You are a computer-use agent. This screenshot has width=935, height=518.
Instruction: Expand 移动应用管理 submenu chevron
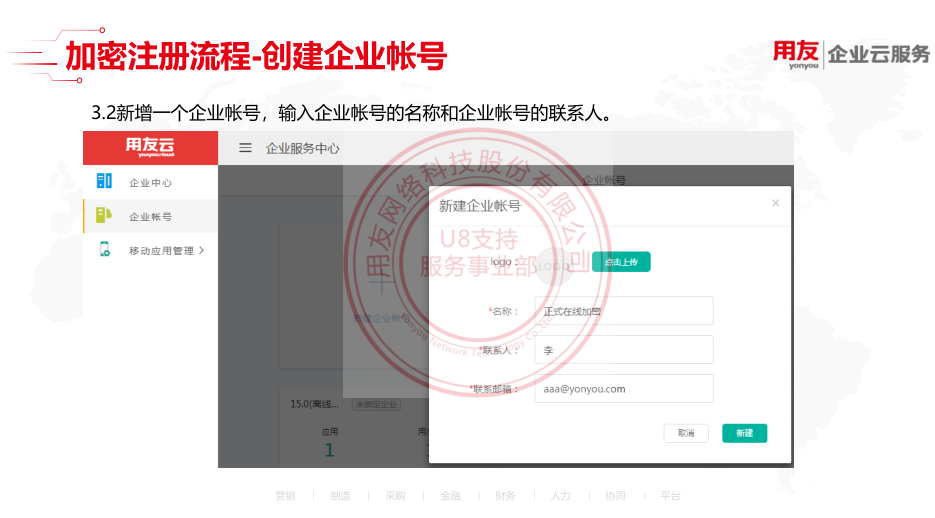202,250
